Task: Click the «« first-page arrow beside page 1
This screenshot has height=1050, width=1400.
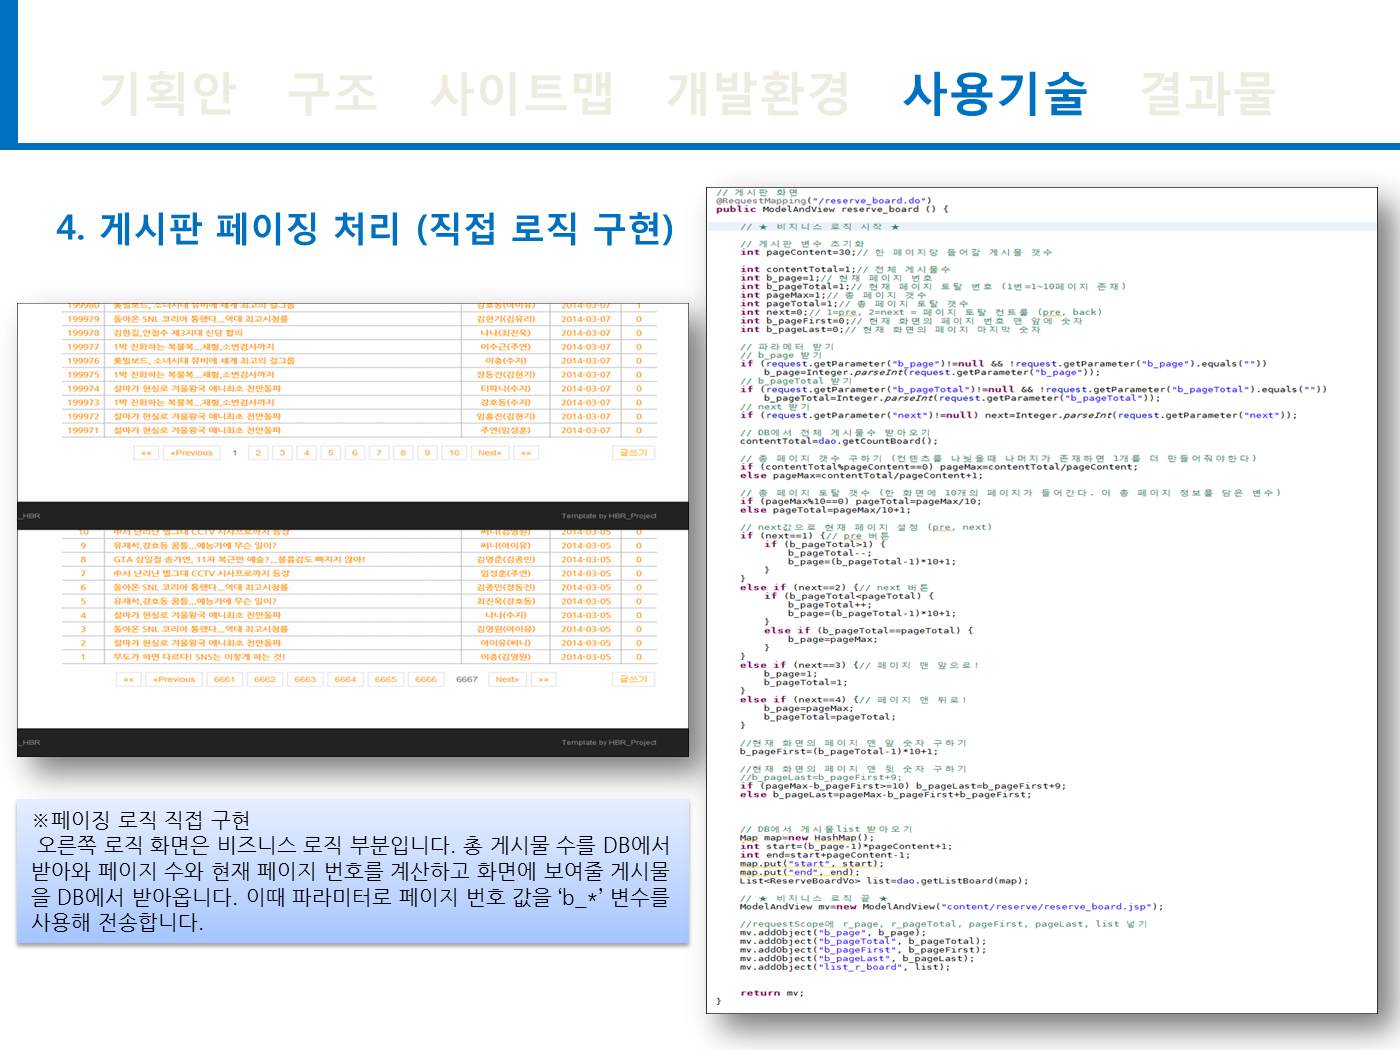Action: tap(146, 453)
